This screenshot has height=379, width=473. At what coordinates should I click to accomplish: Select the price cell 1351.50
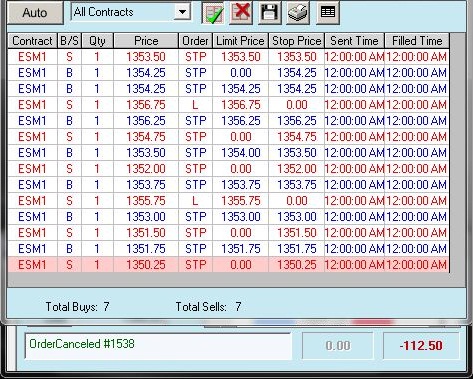146,233
